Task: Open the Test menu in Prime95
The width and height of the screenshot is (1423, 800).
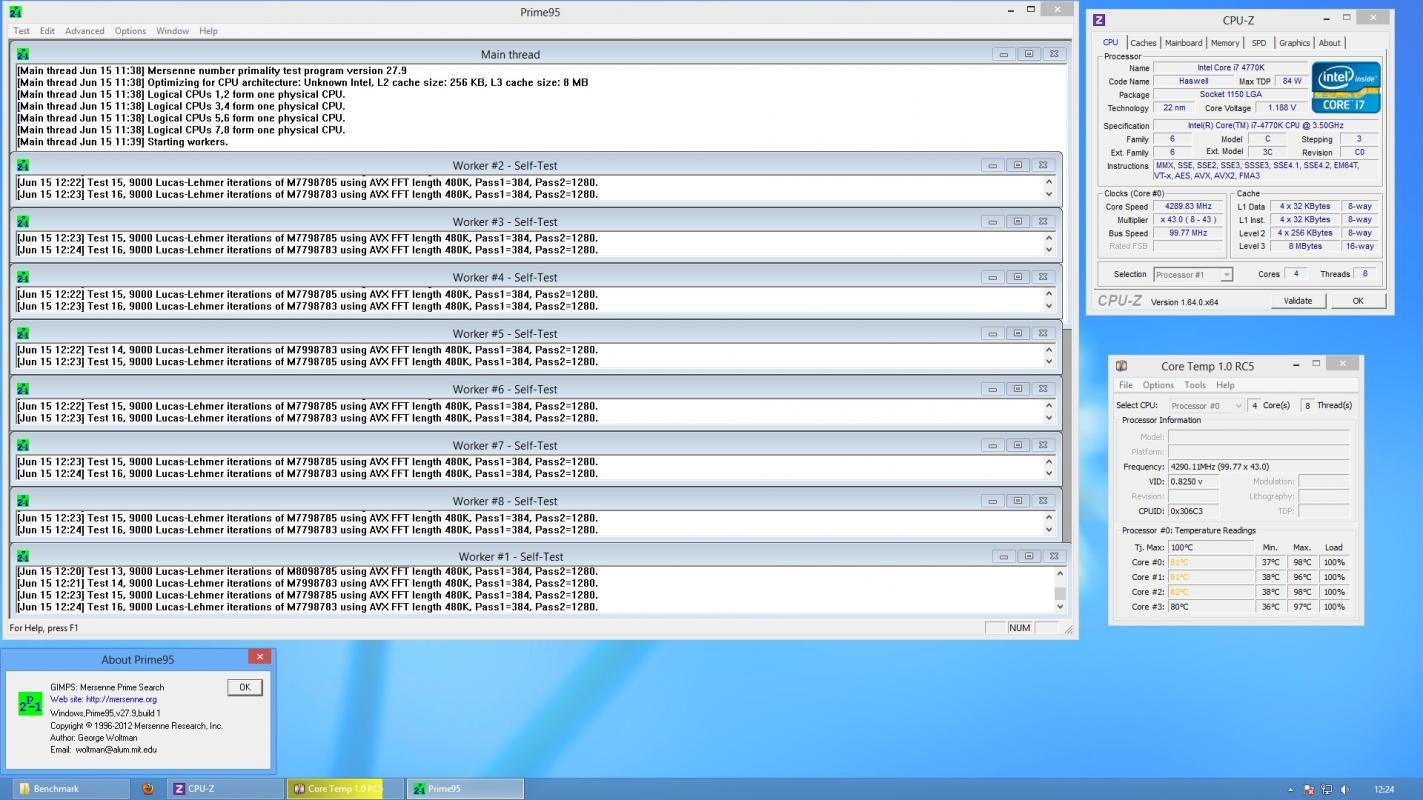Action: 21,31
